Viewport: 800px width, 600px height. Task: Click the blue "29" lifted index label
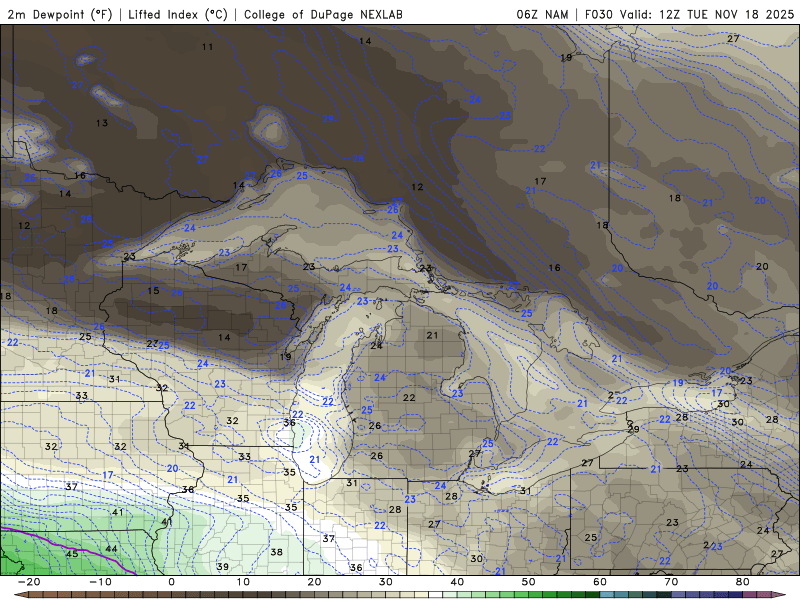tap(328, 119)
